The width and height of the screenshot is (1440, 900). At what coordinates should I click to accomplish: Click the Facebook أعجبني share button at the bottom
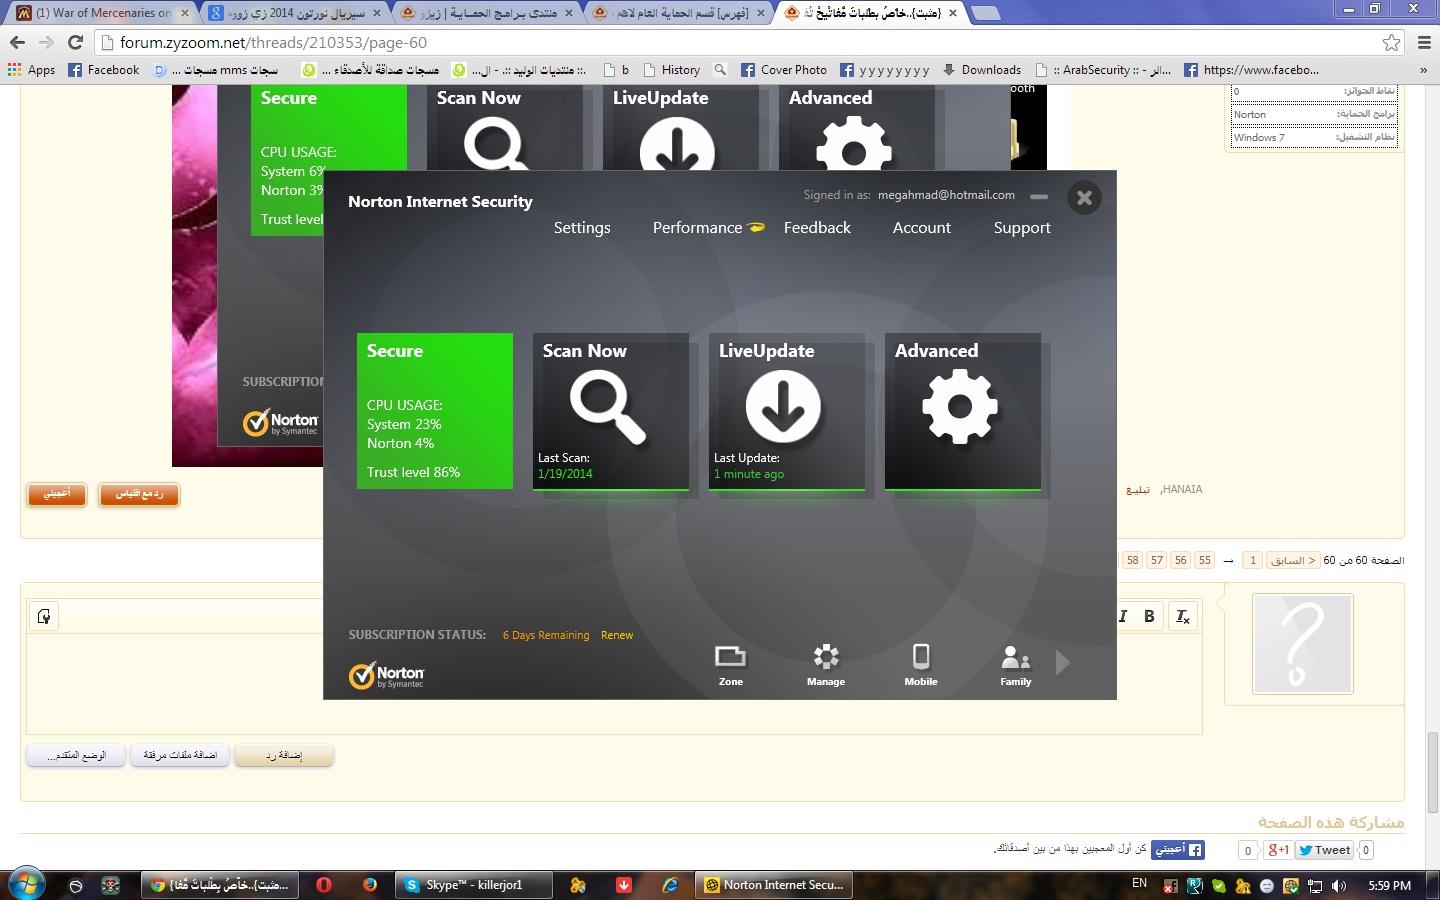pos(1177,849)
